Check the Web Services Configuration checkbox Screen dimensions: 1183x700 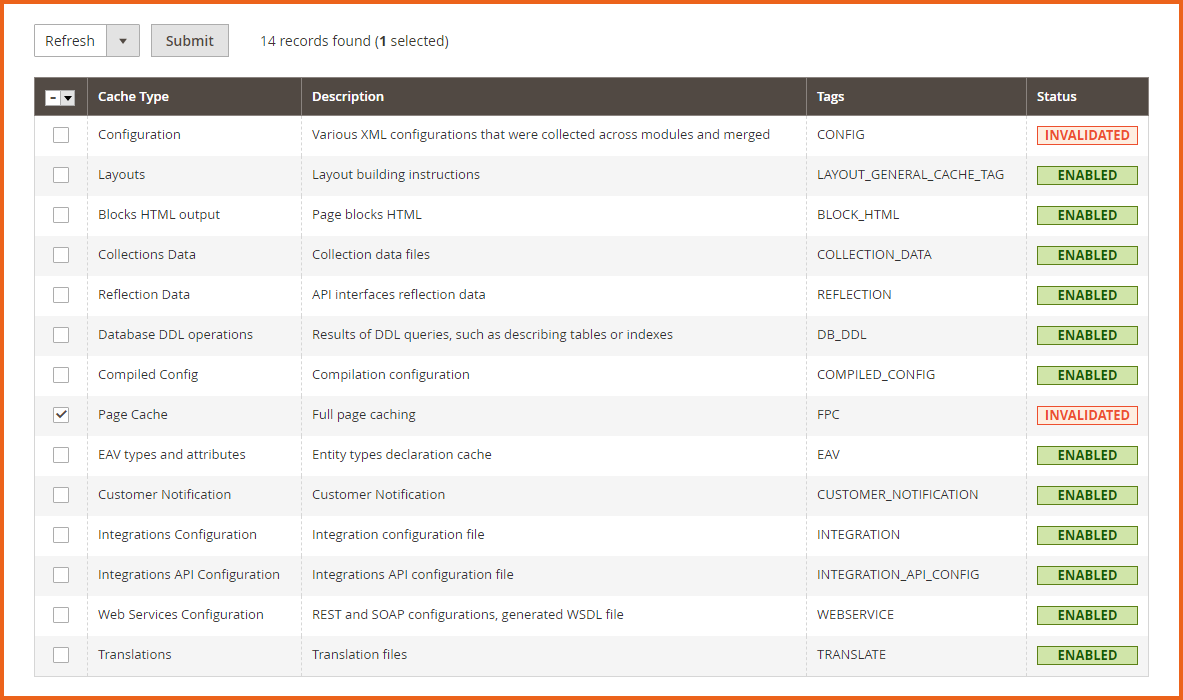(61, 614)
